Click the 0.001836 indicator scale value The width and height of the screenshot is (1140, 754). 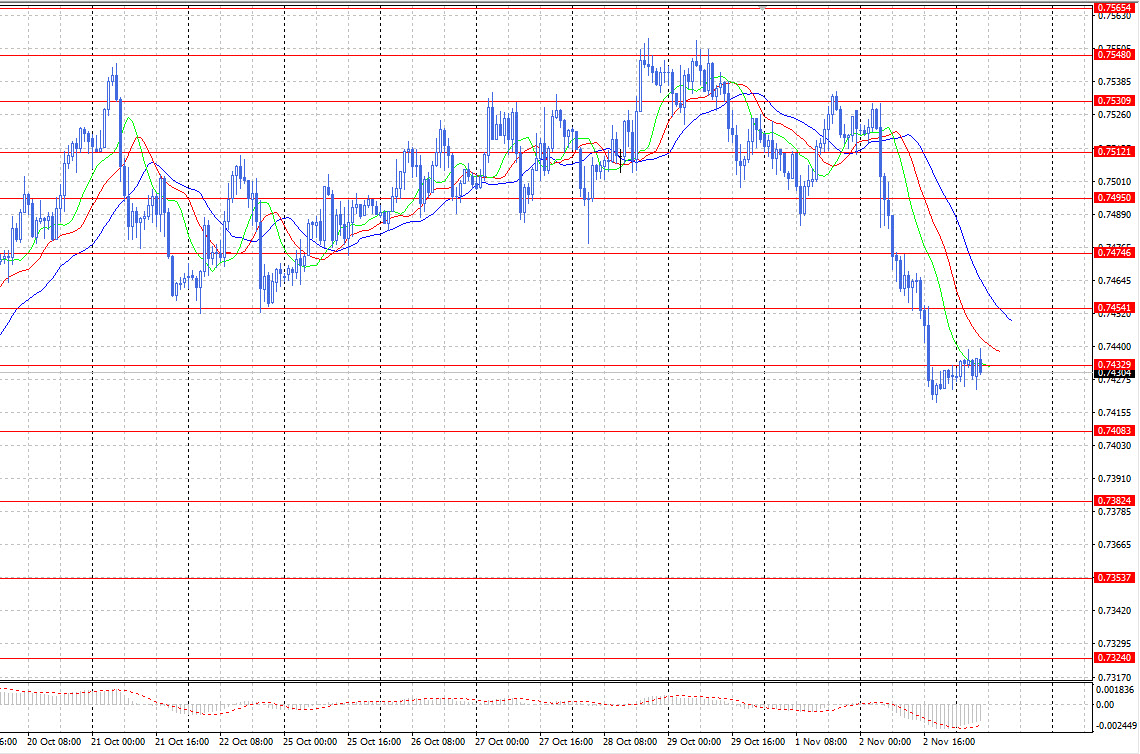[1115, 690]
